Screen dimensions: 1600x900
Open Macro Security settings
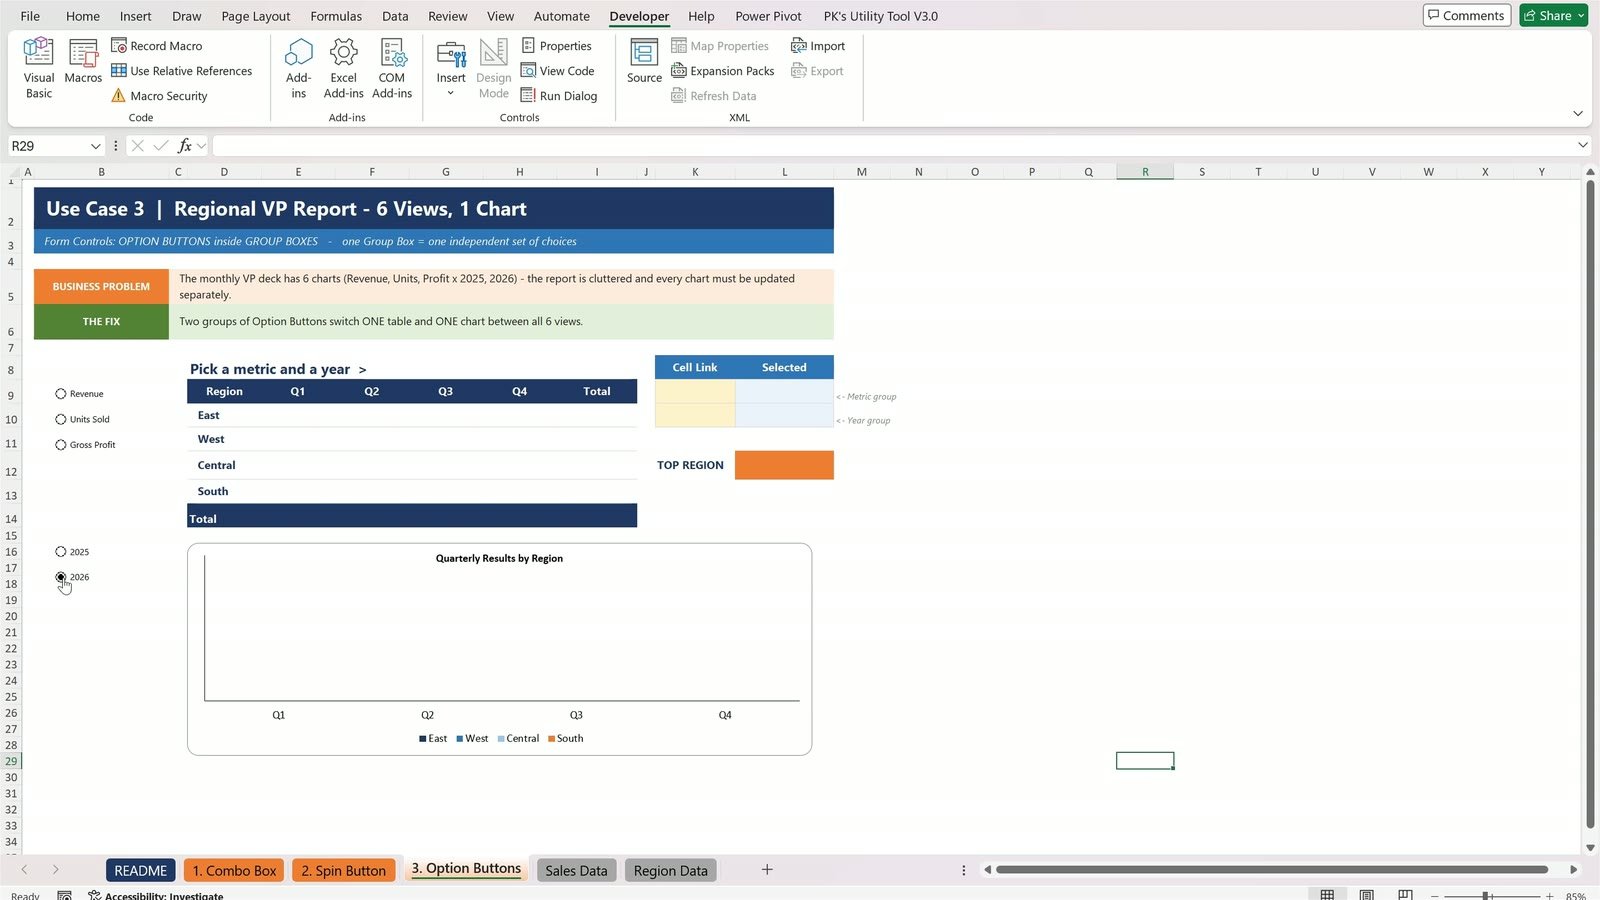click(159, 96)
